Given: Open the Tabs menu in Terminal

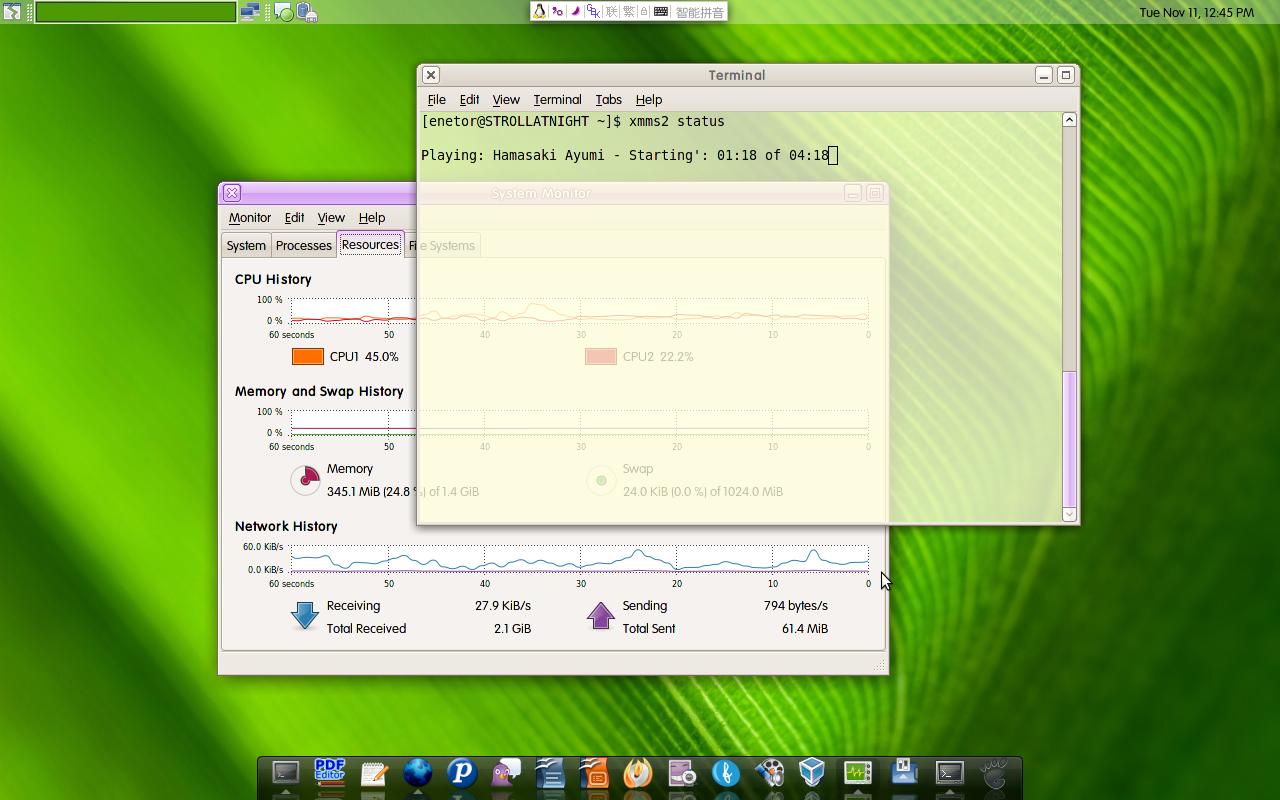Looking at the screenshot, I should click(608, 100).
